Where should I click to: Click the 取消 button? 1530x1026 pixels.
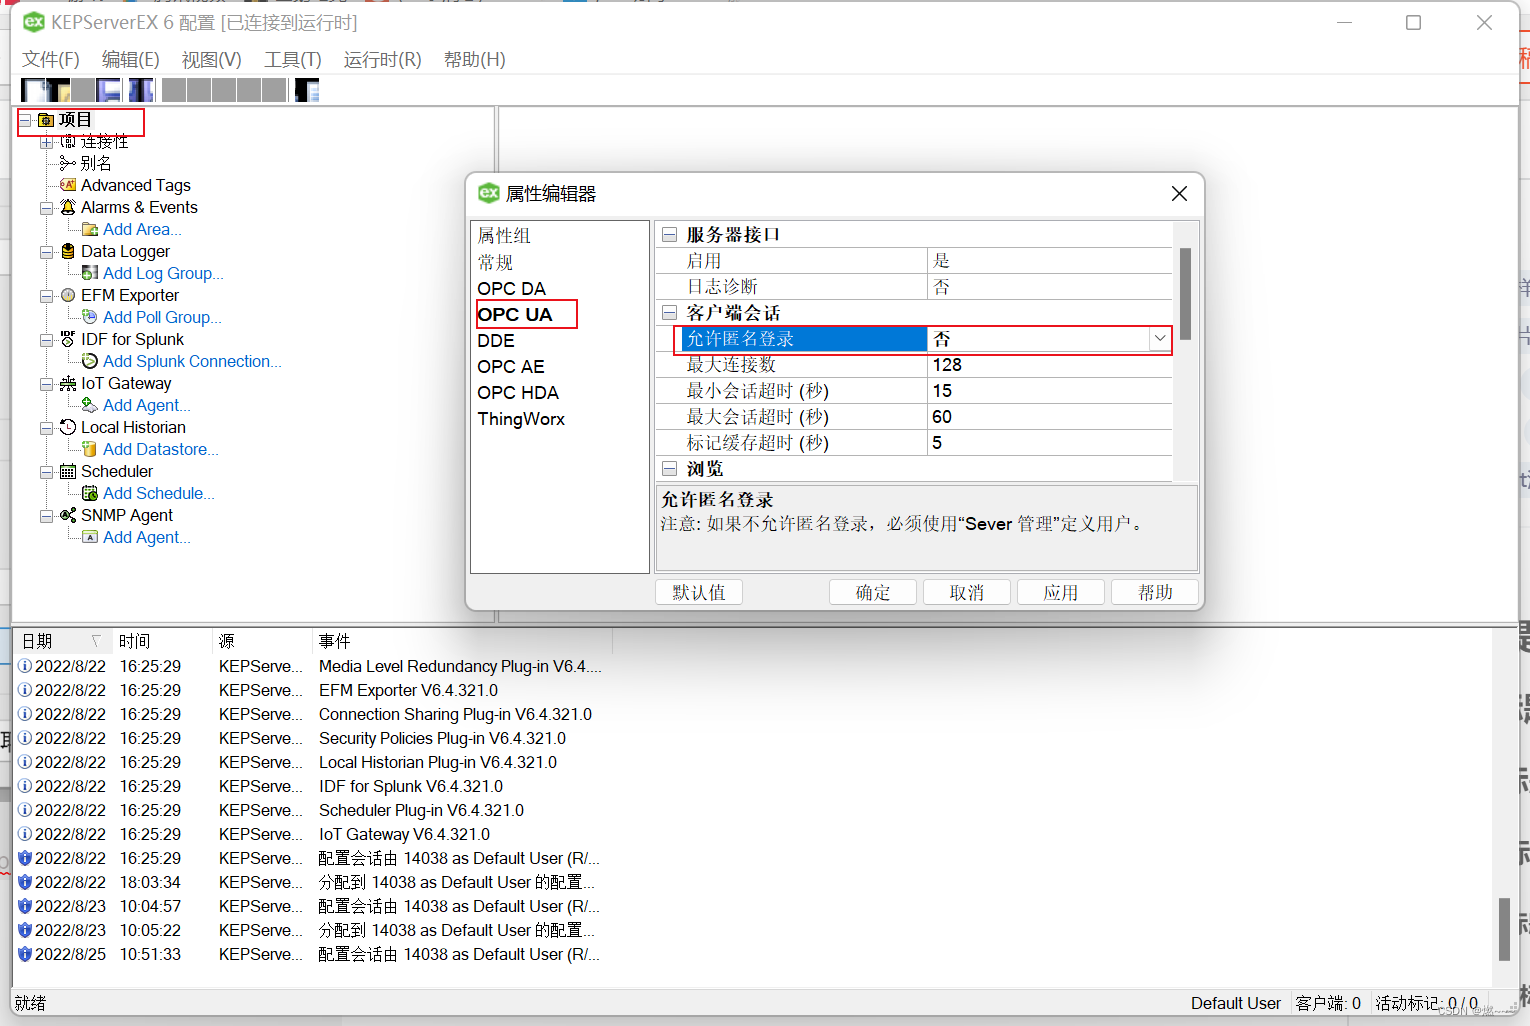pos(967,592)
